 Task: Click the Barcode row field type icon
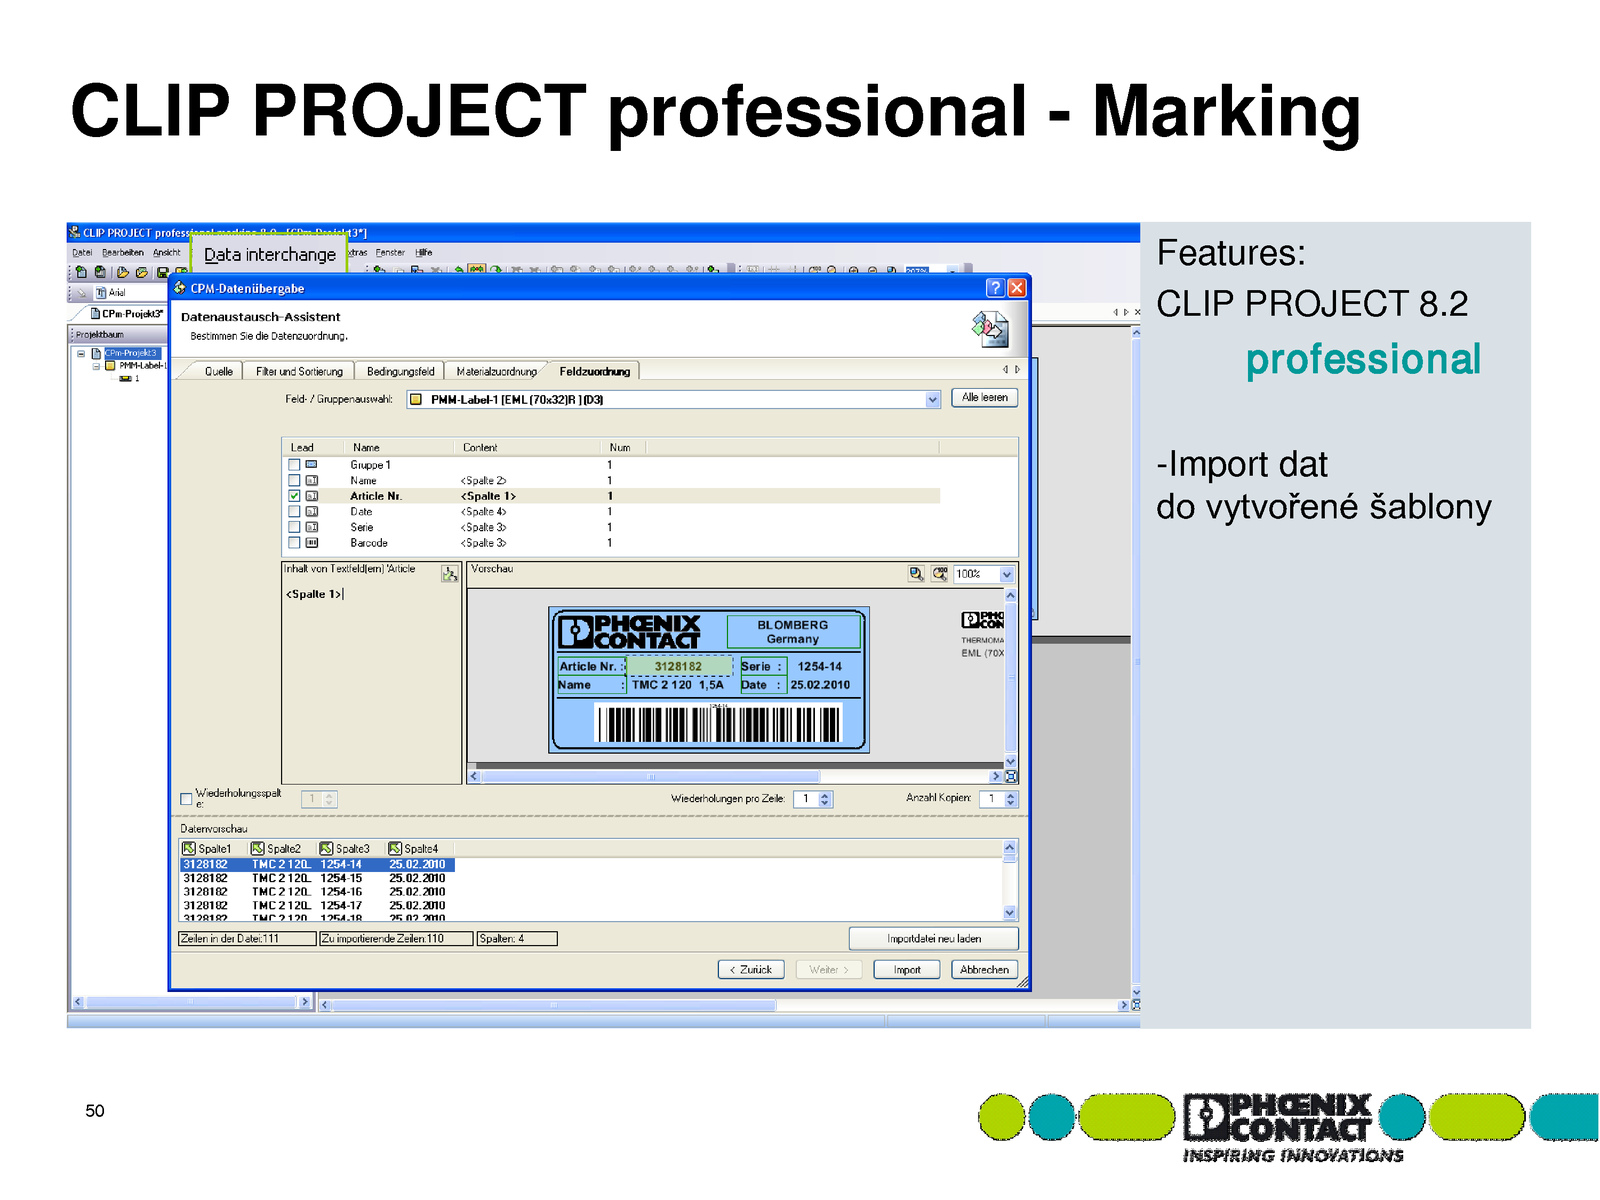tap(311, 543)
